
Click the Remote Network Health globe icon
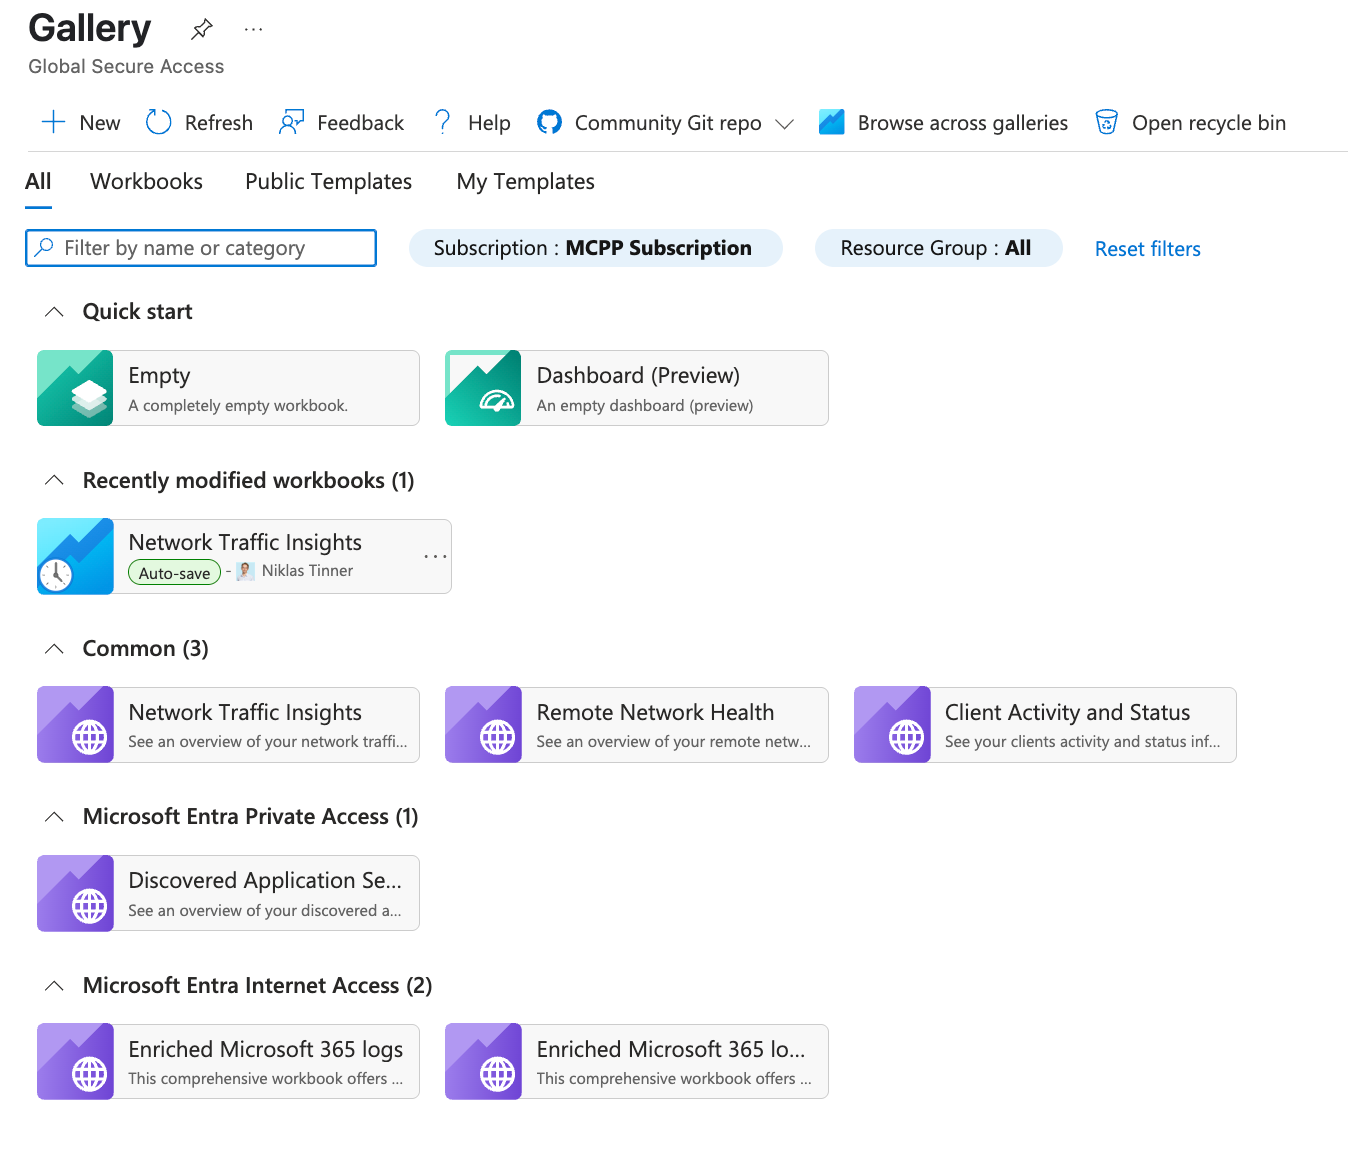pyautogui.click(x=483, y=725)
